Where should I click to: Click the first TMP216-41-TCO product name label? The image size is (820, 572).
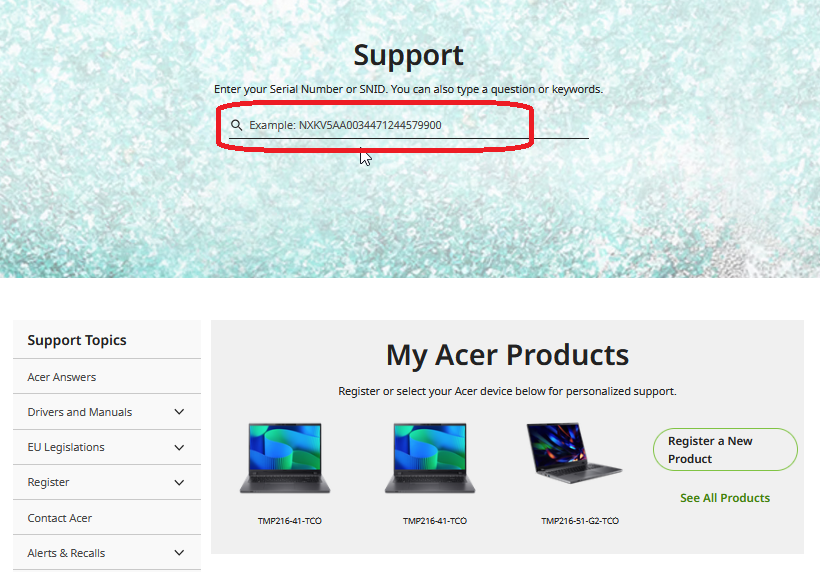[290, 521]
